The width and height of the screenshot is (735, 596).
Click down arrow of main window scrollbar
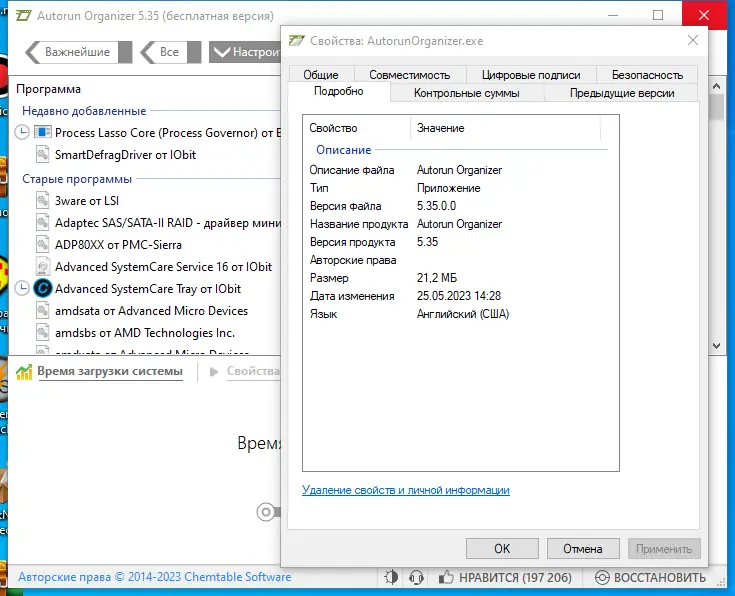[x=716, y=346]
